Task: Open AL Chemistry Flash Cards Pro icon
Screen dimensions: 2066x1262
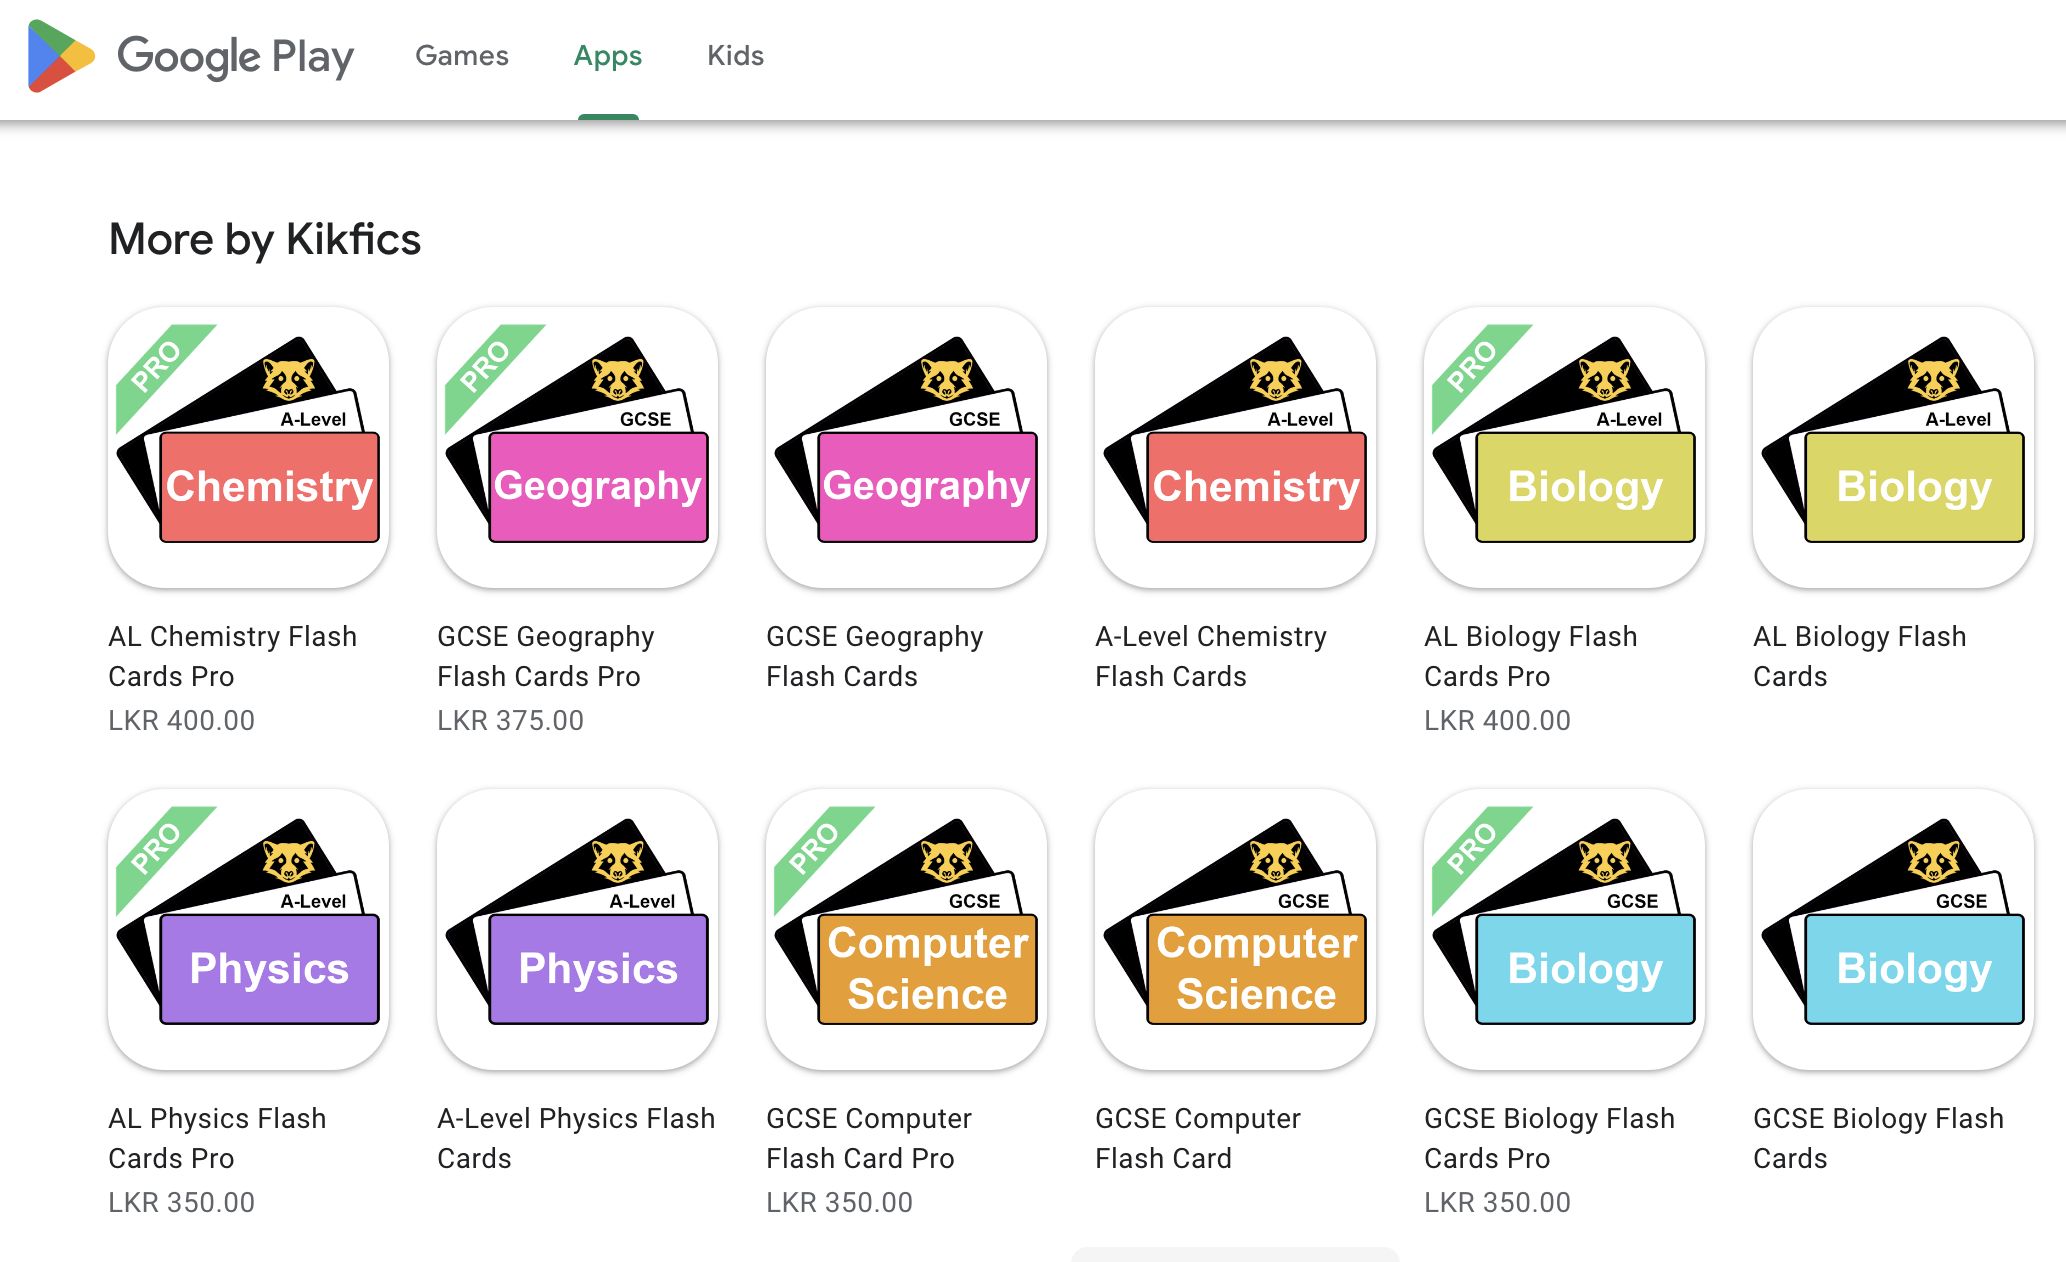Action: (248, 447)
